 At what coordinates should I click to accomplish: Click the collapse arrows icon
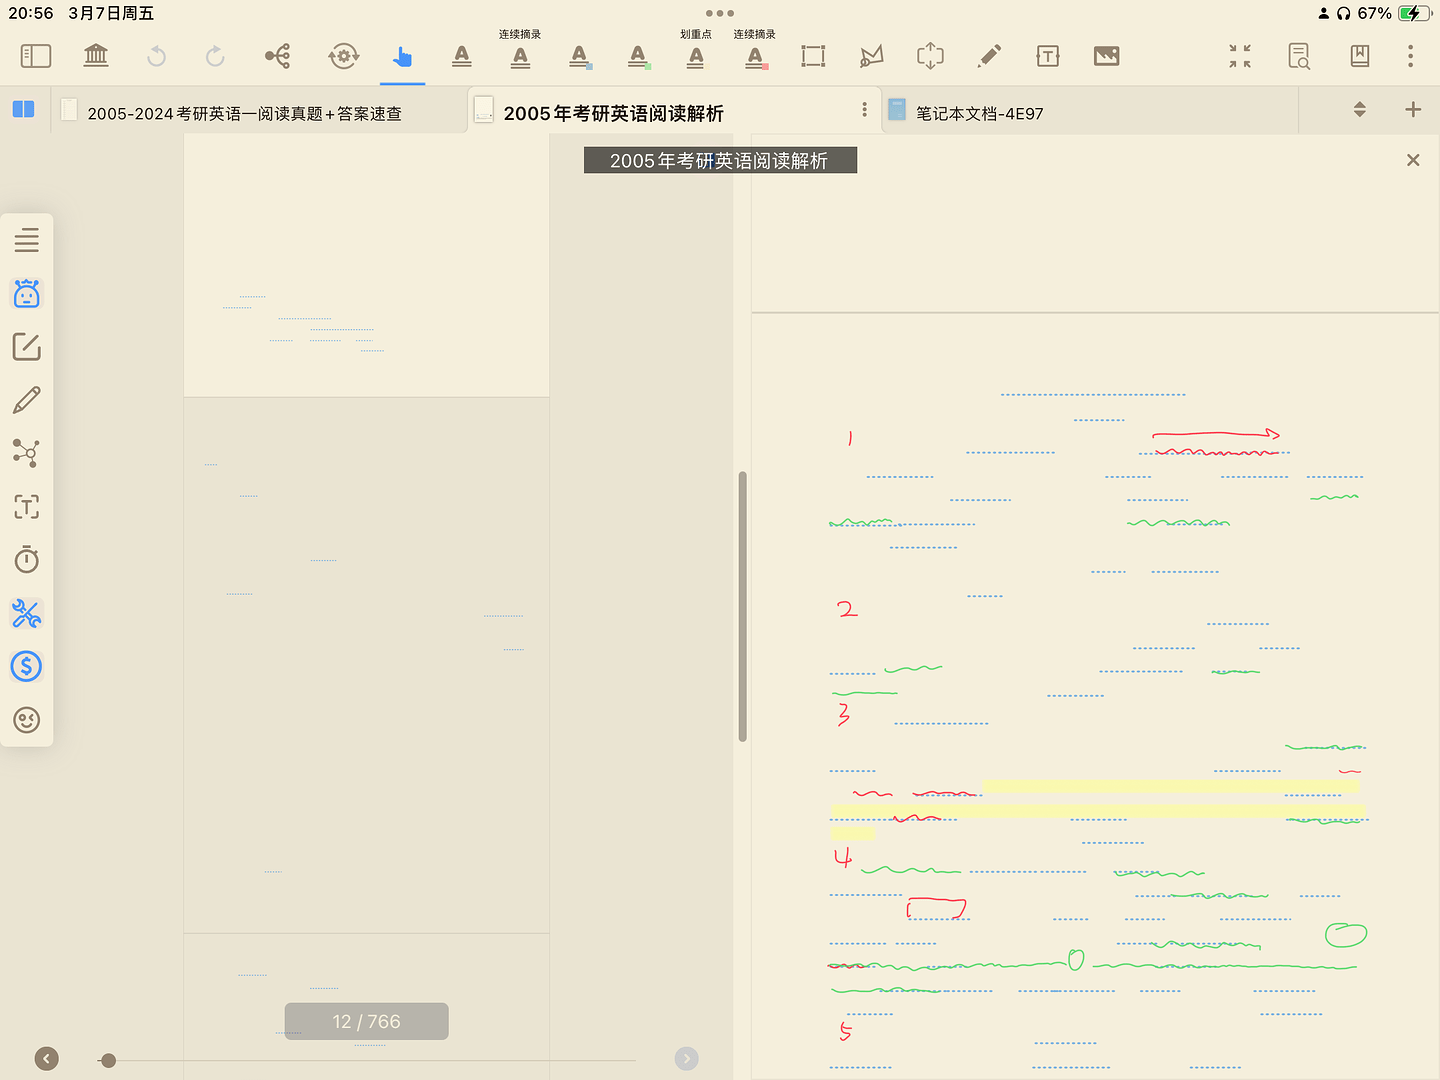[x=1240, y=56]
